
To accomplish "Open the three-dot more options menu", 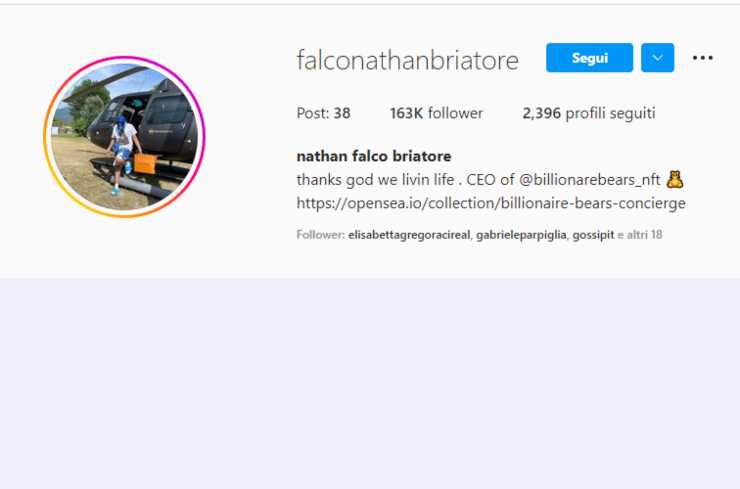I will 702,58.
